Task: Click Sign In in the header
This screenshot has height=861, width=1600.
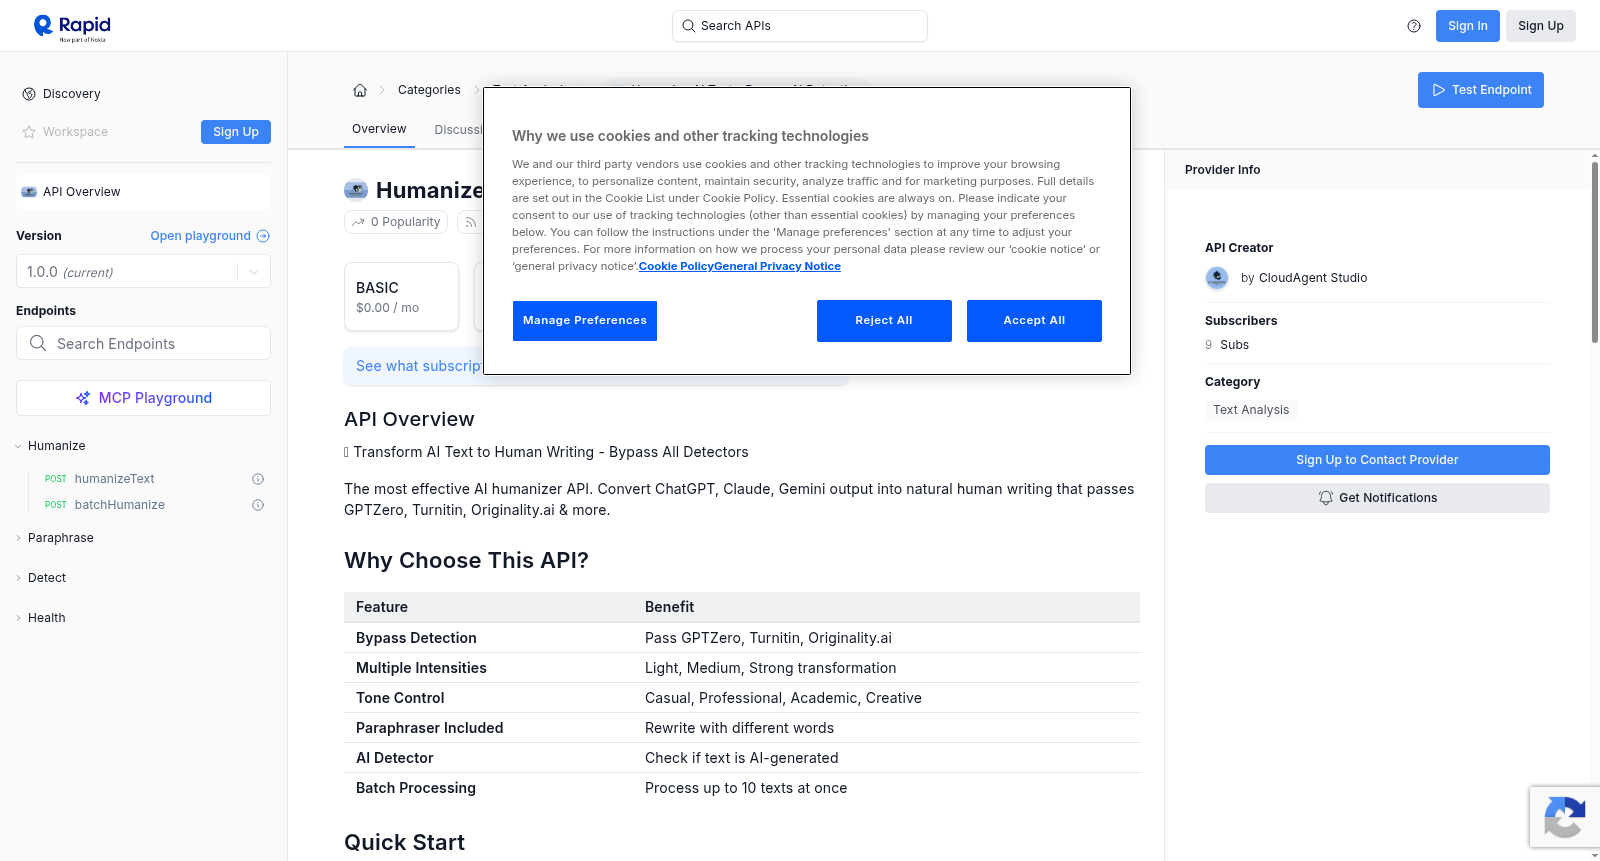Action: tap(1468, 26)
